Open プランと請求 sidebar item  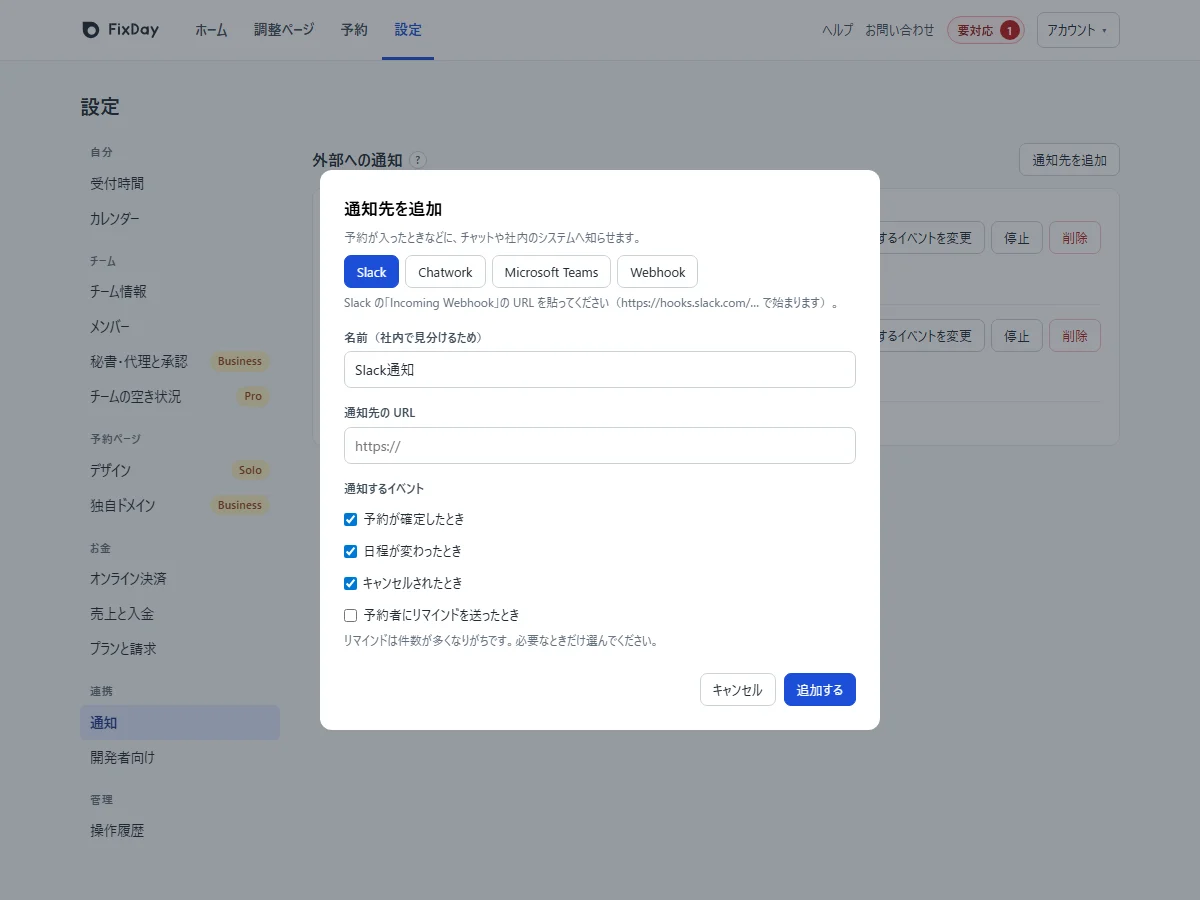(180, 649)
